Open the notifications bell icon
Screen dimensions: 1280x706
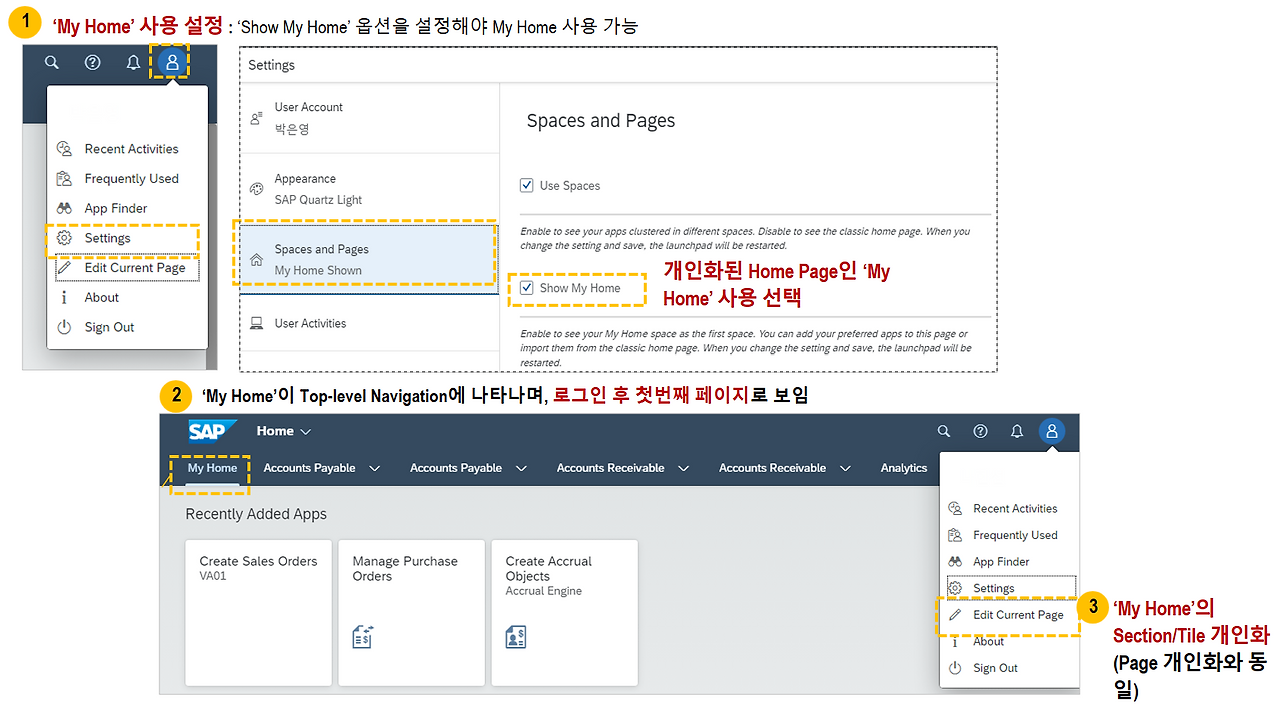132,62
